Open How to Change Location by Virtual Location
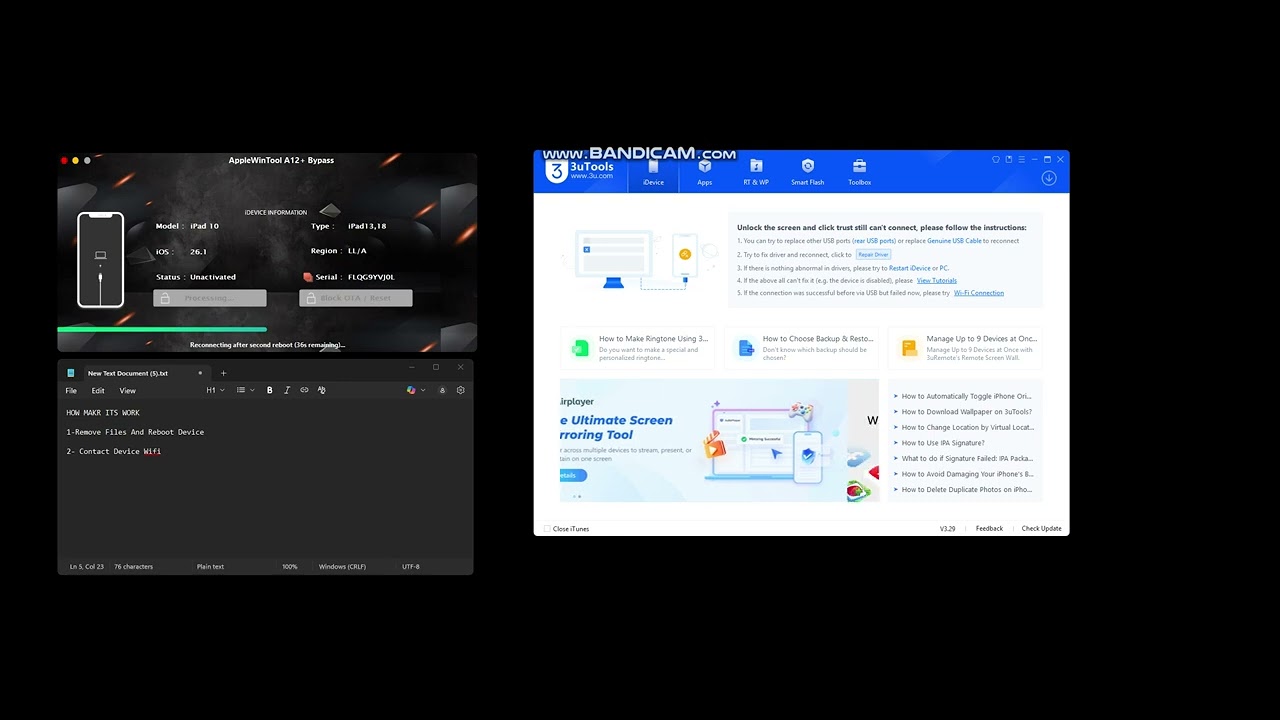The image size is (1280, 720). [966, 427]
